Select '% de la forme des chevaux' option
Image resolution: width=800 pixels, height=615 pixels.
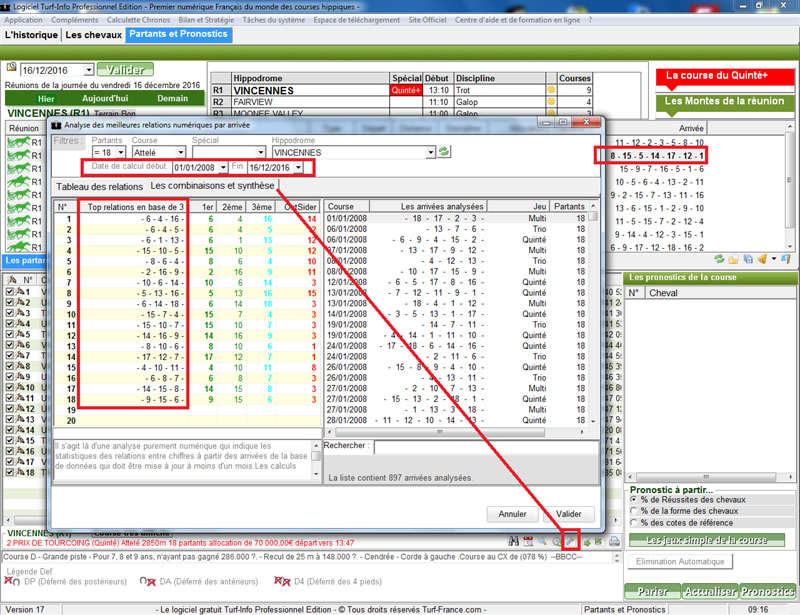pos(634,511)
